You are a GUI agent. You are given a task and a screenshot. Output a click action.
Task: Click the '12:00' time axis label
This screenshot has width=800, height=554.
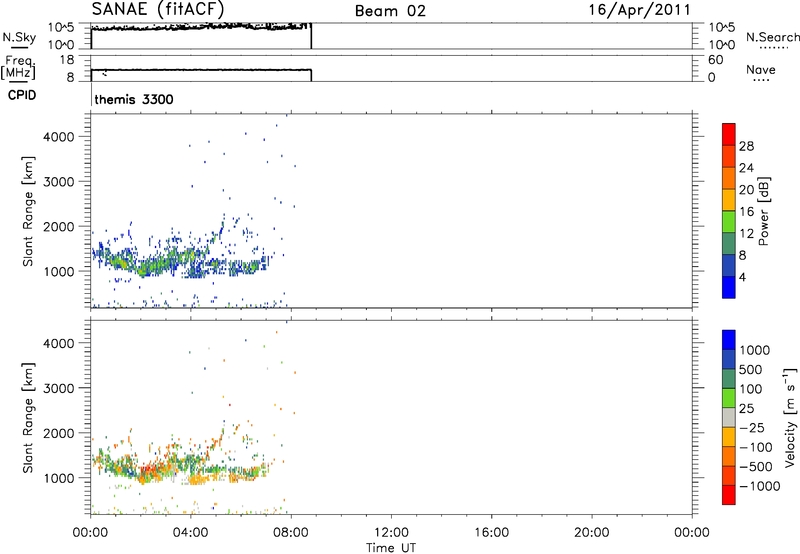391,532
